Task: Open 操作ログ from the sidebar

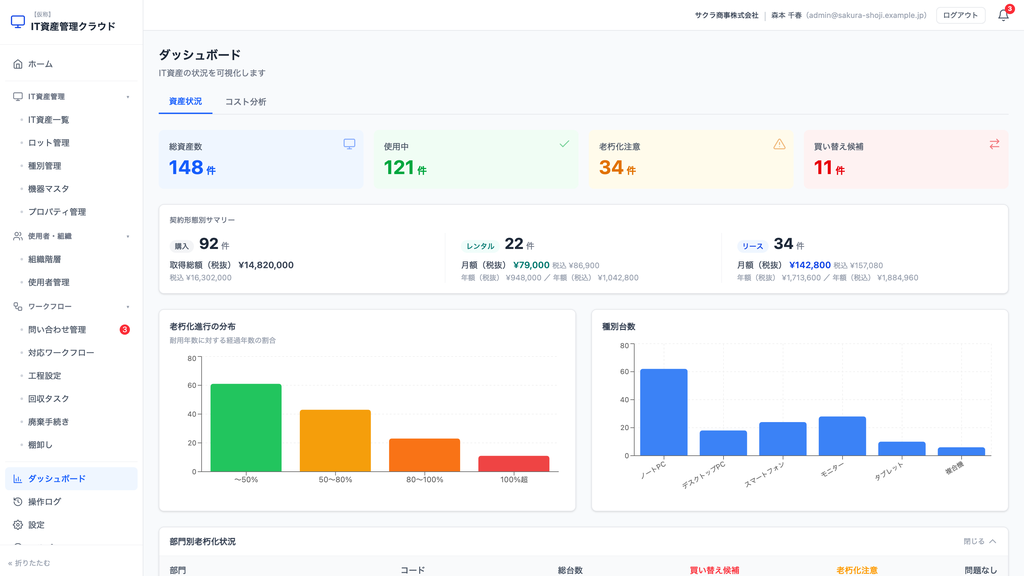Action: (x=71, y=502)
